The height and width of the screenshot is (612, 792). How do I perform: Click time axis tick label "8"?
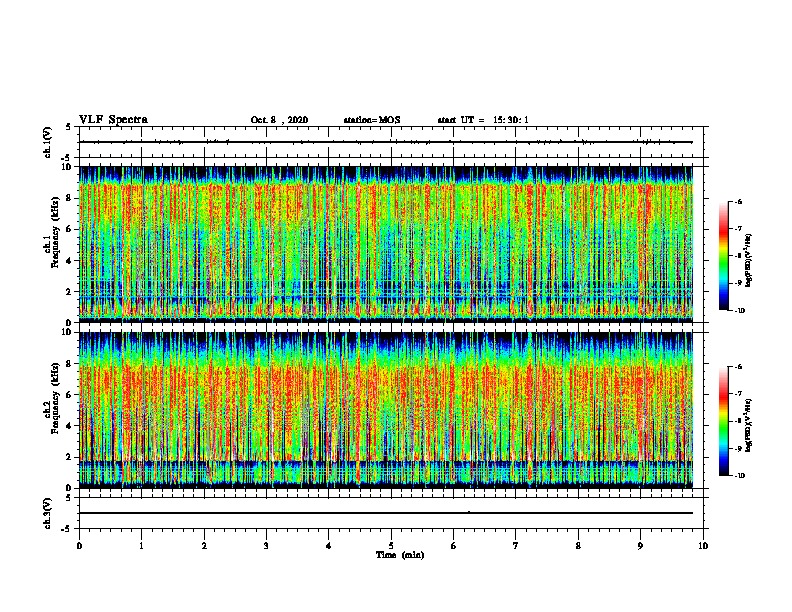[x=578, y=546]
